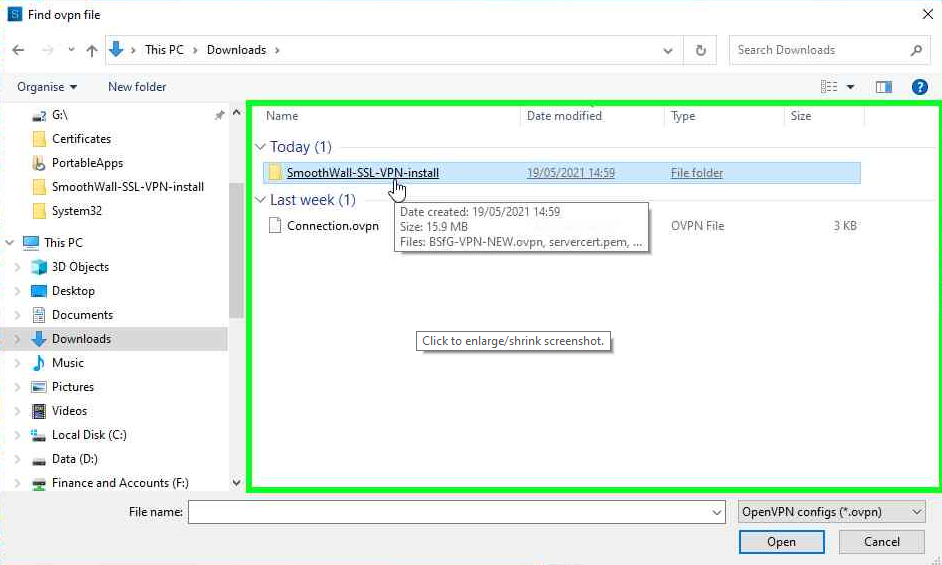Expand the Music node
Image resolution: width=942 pixels, height=565 pixels.
pos(17,363)
